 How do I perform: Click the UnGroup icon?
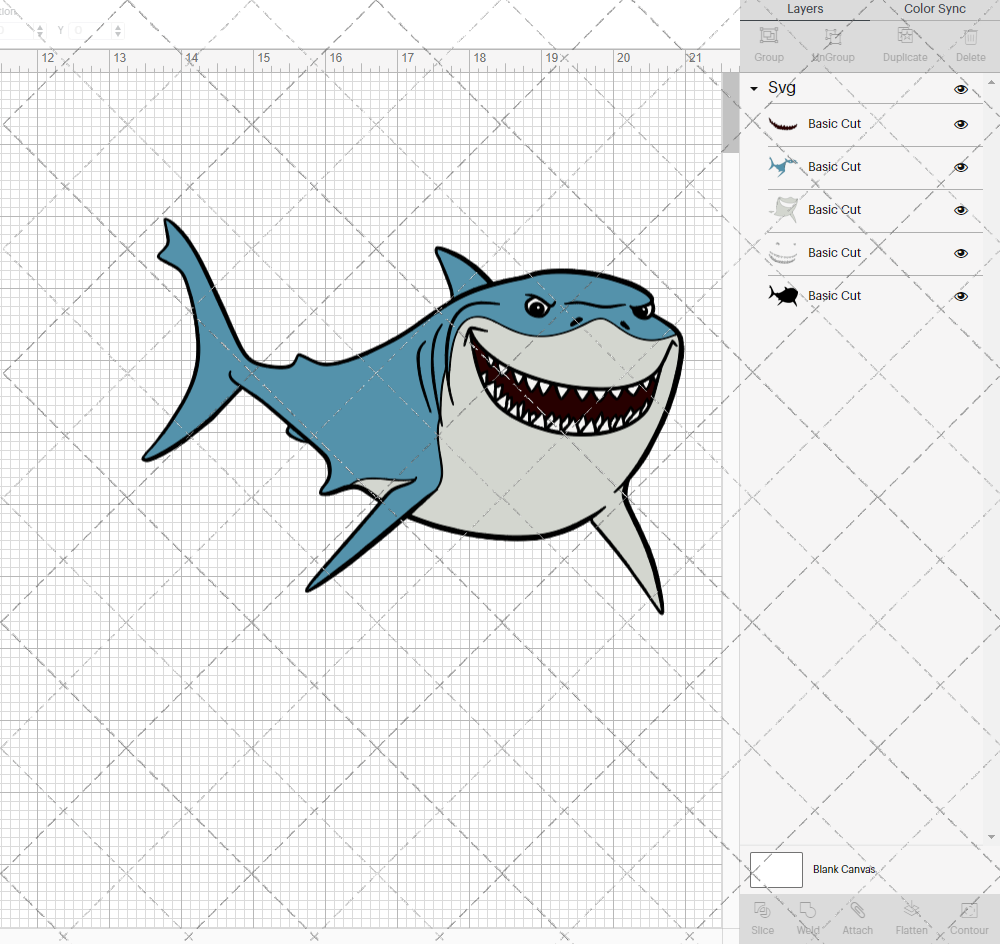[832, 36]
